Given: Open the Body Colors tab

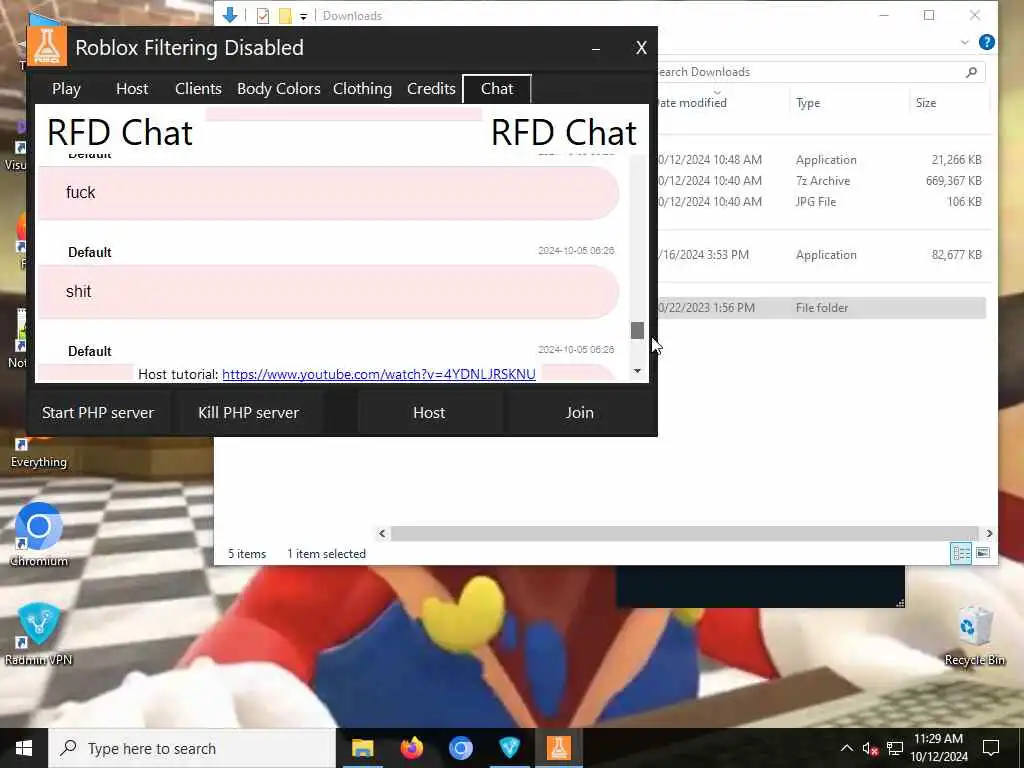Looking at the screenshot, I should (279, 89).
